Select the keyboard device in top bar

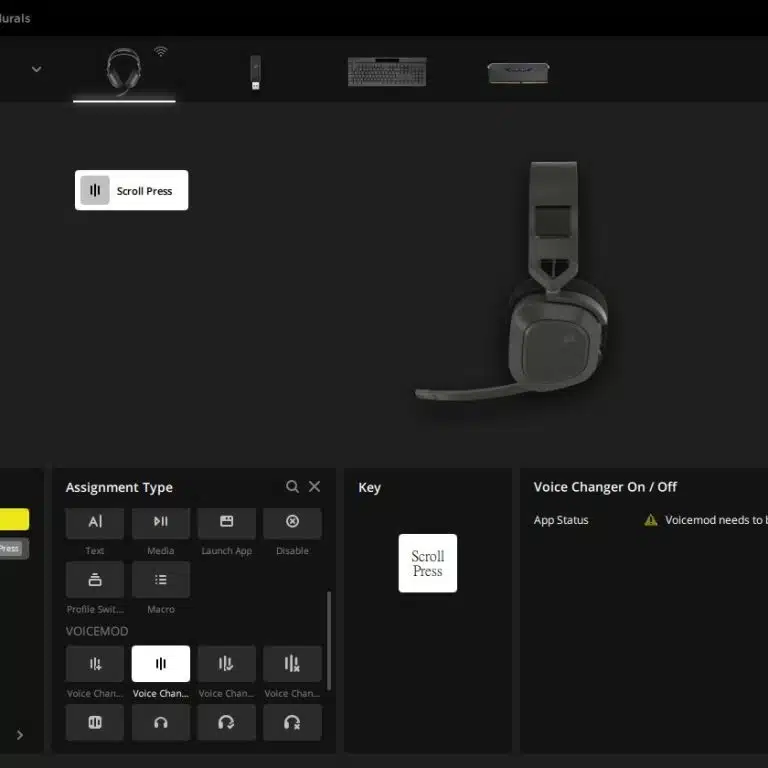coord(386,72)
